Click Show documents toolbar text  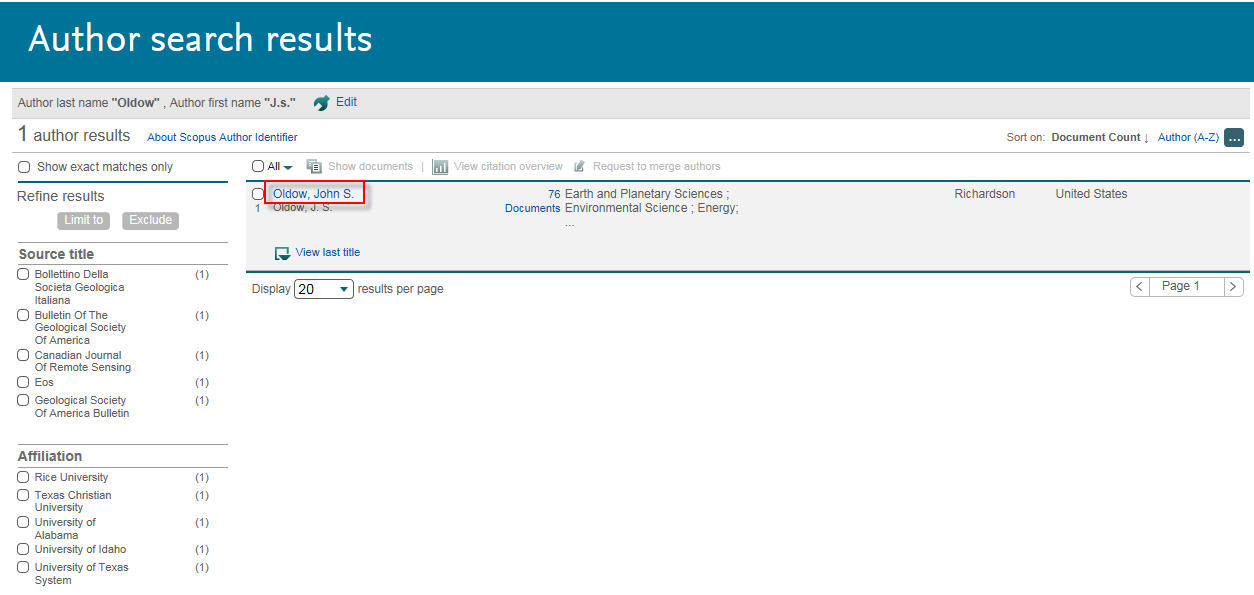pyautogui.click(x=370, y=166)
